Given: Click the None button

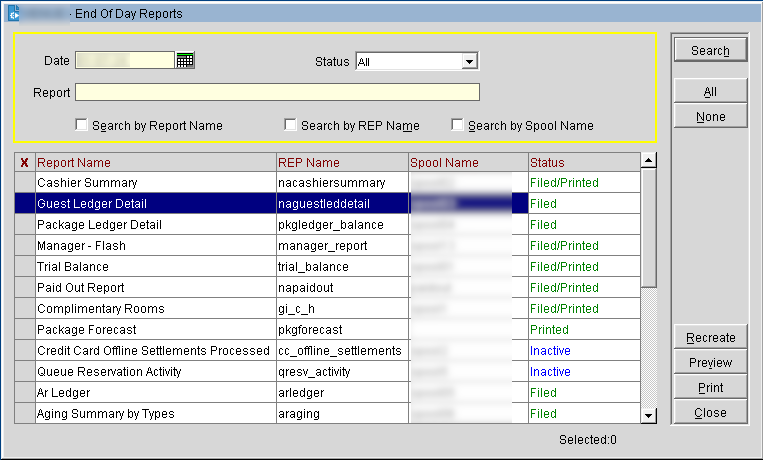Looking at the screenshot, I should click(710, 116).
